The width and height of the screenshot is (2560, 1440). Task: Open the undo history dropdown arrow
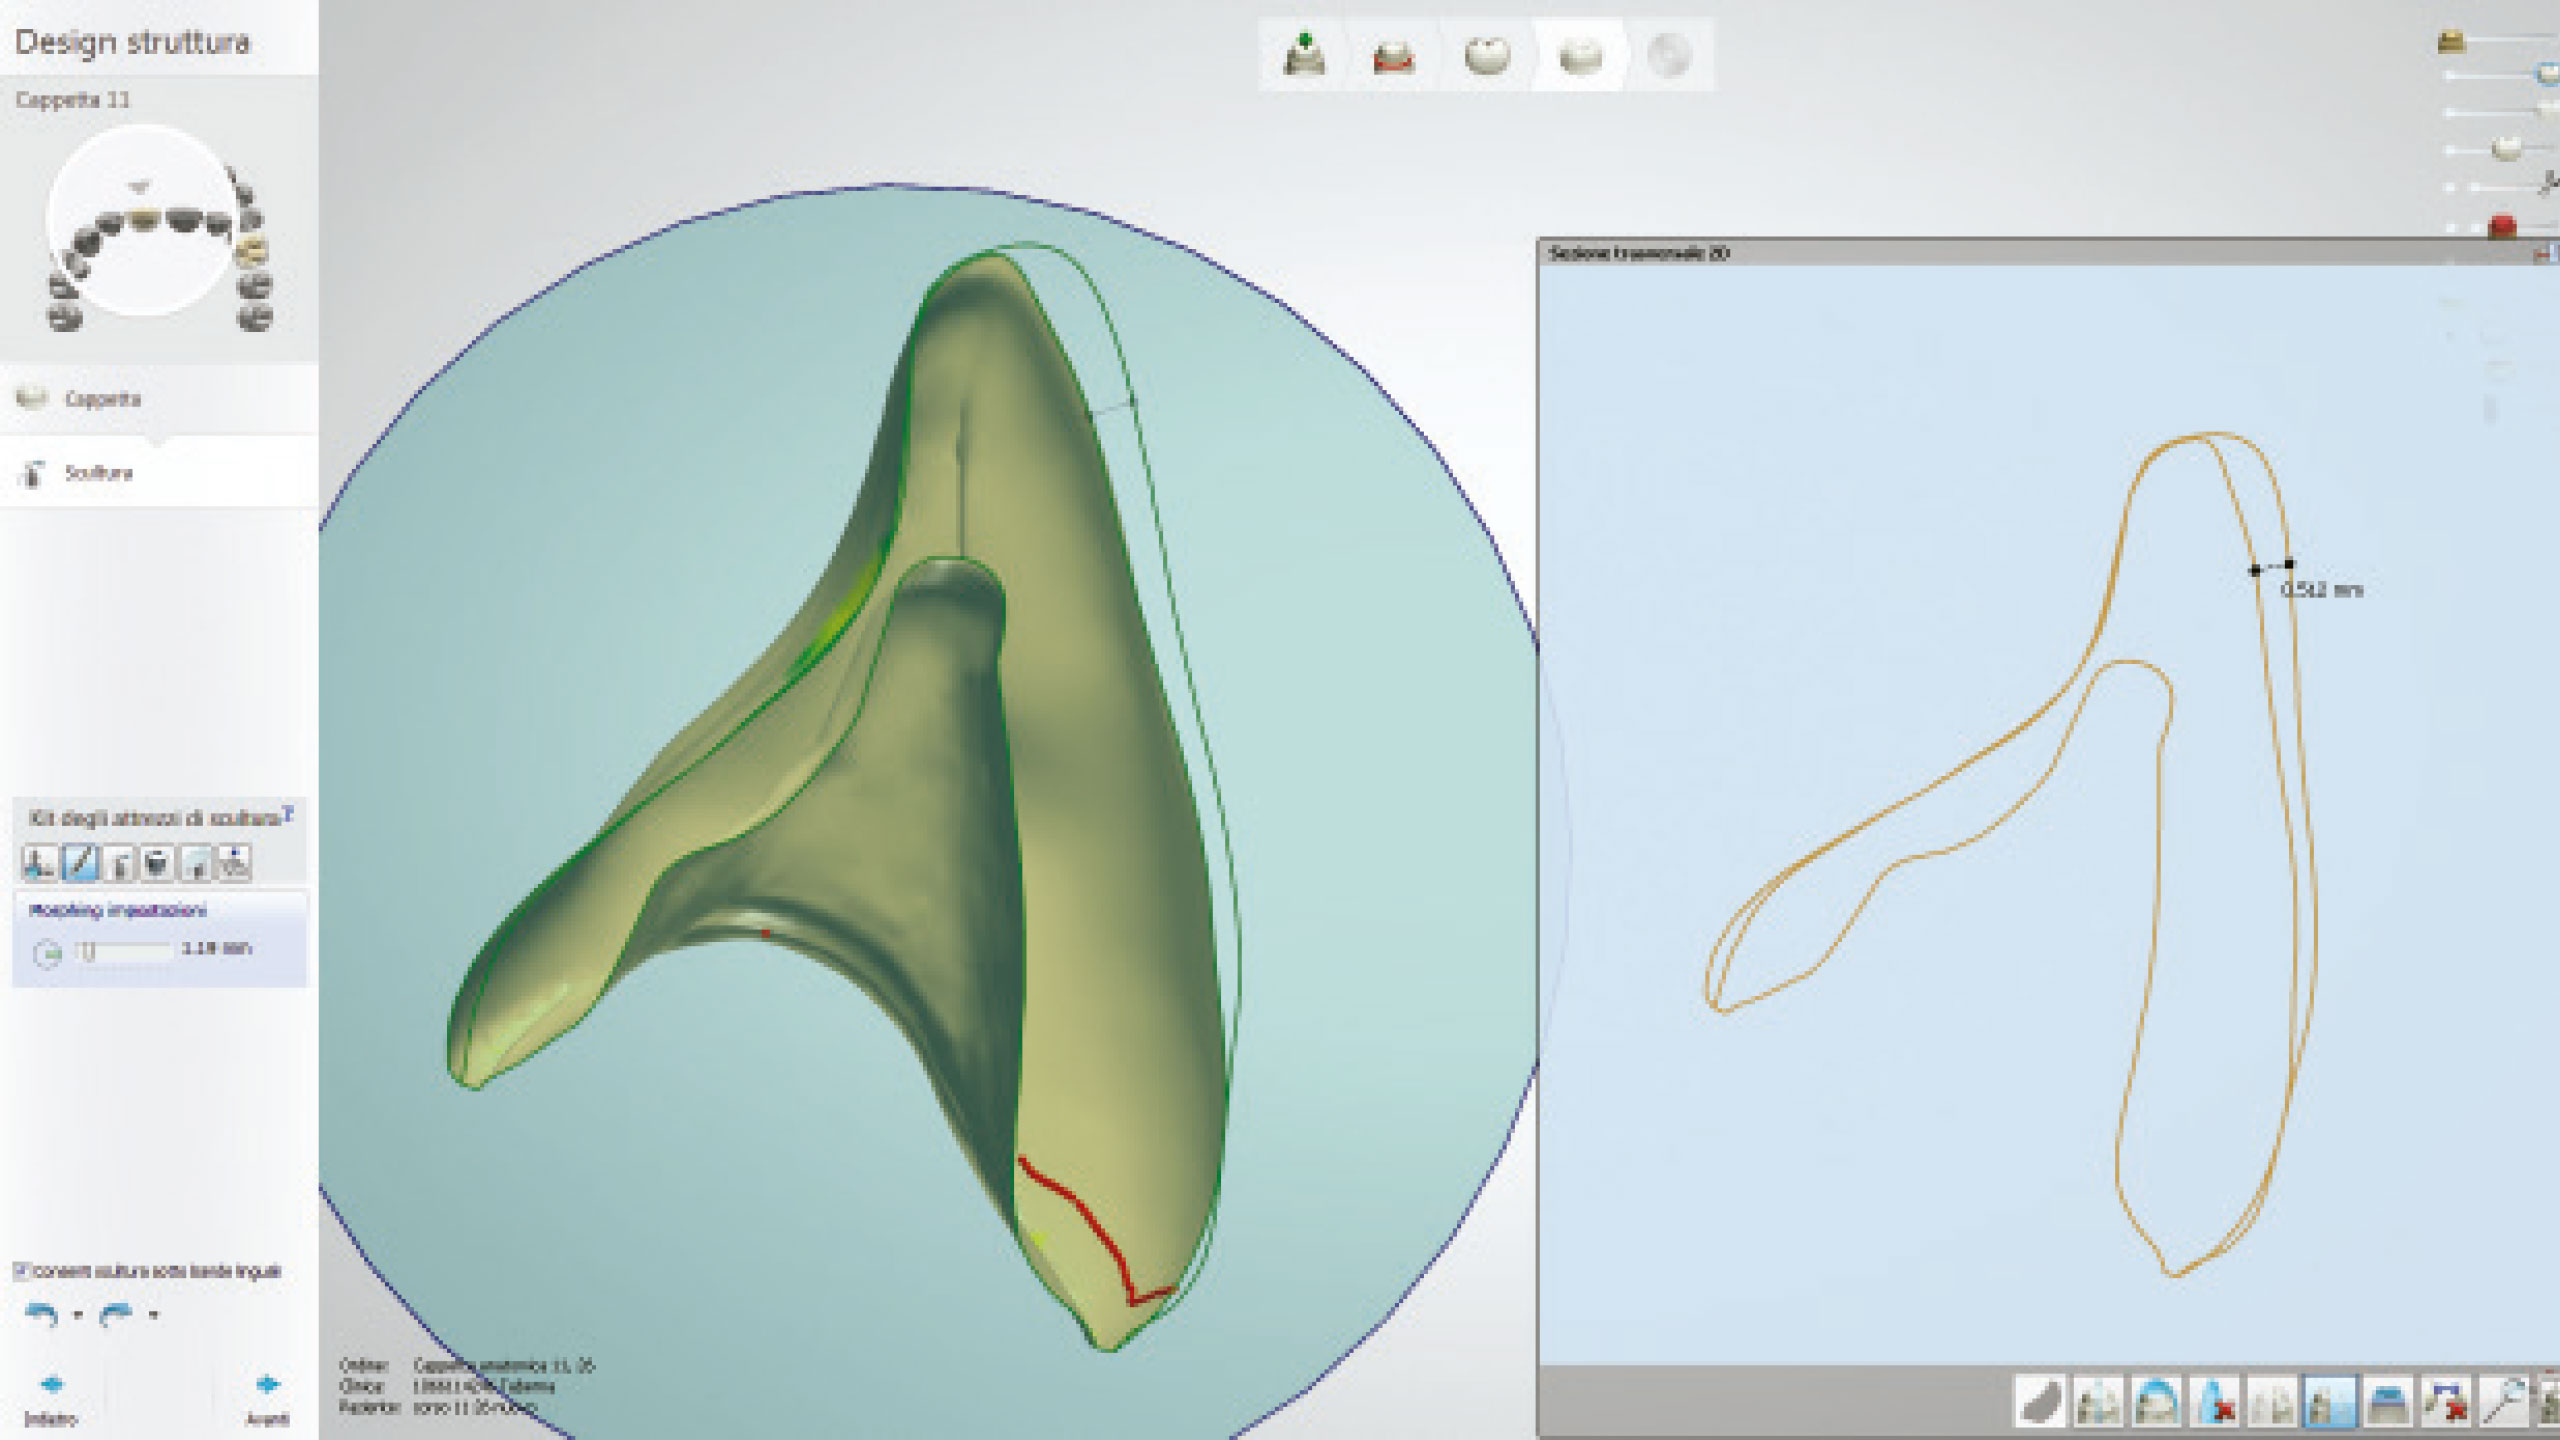[x=78, y=1316]
